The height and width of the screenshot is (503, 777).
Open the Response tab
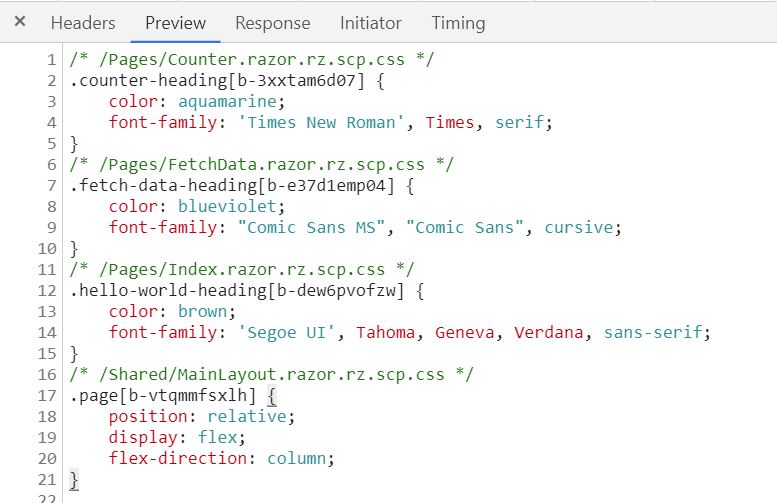coord(273,23)
